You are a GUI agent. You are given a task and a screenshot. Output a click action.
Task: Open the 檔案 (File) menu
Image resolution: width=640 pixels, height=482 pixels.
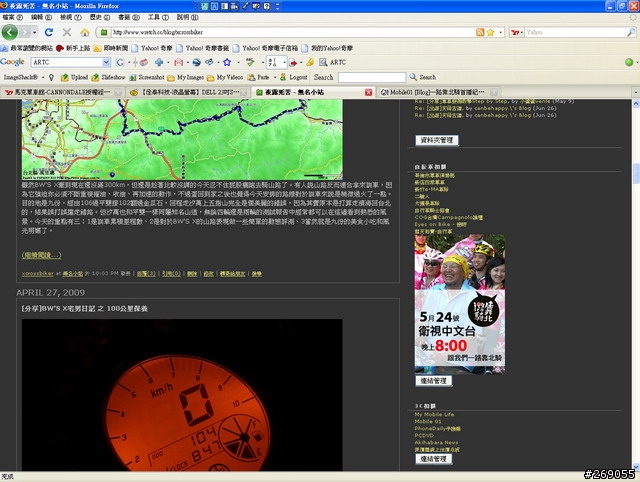click(x=12, y=17)
